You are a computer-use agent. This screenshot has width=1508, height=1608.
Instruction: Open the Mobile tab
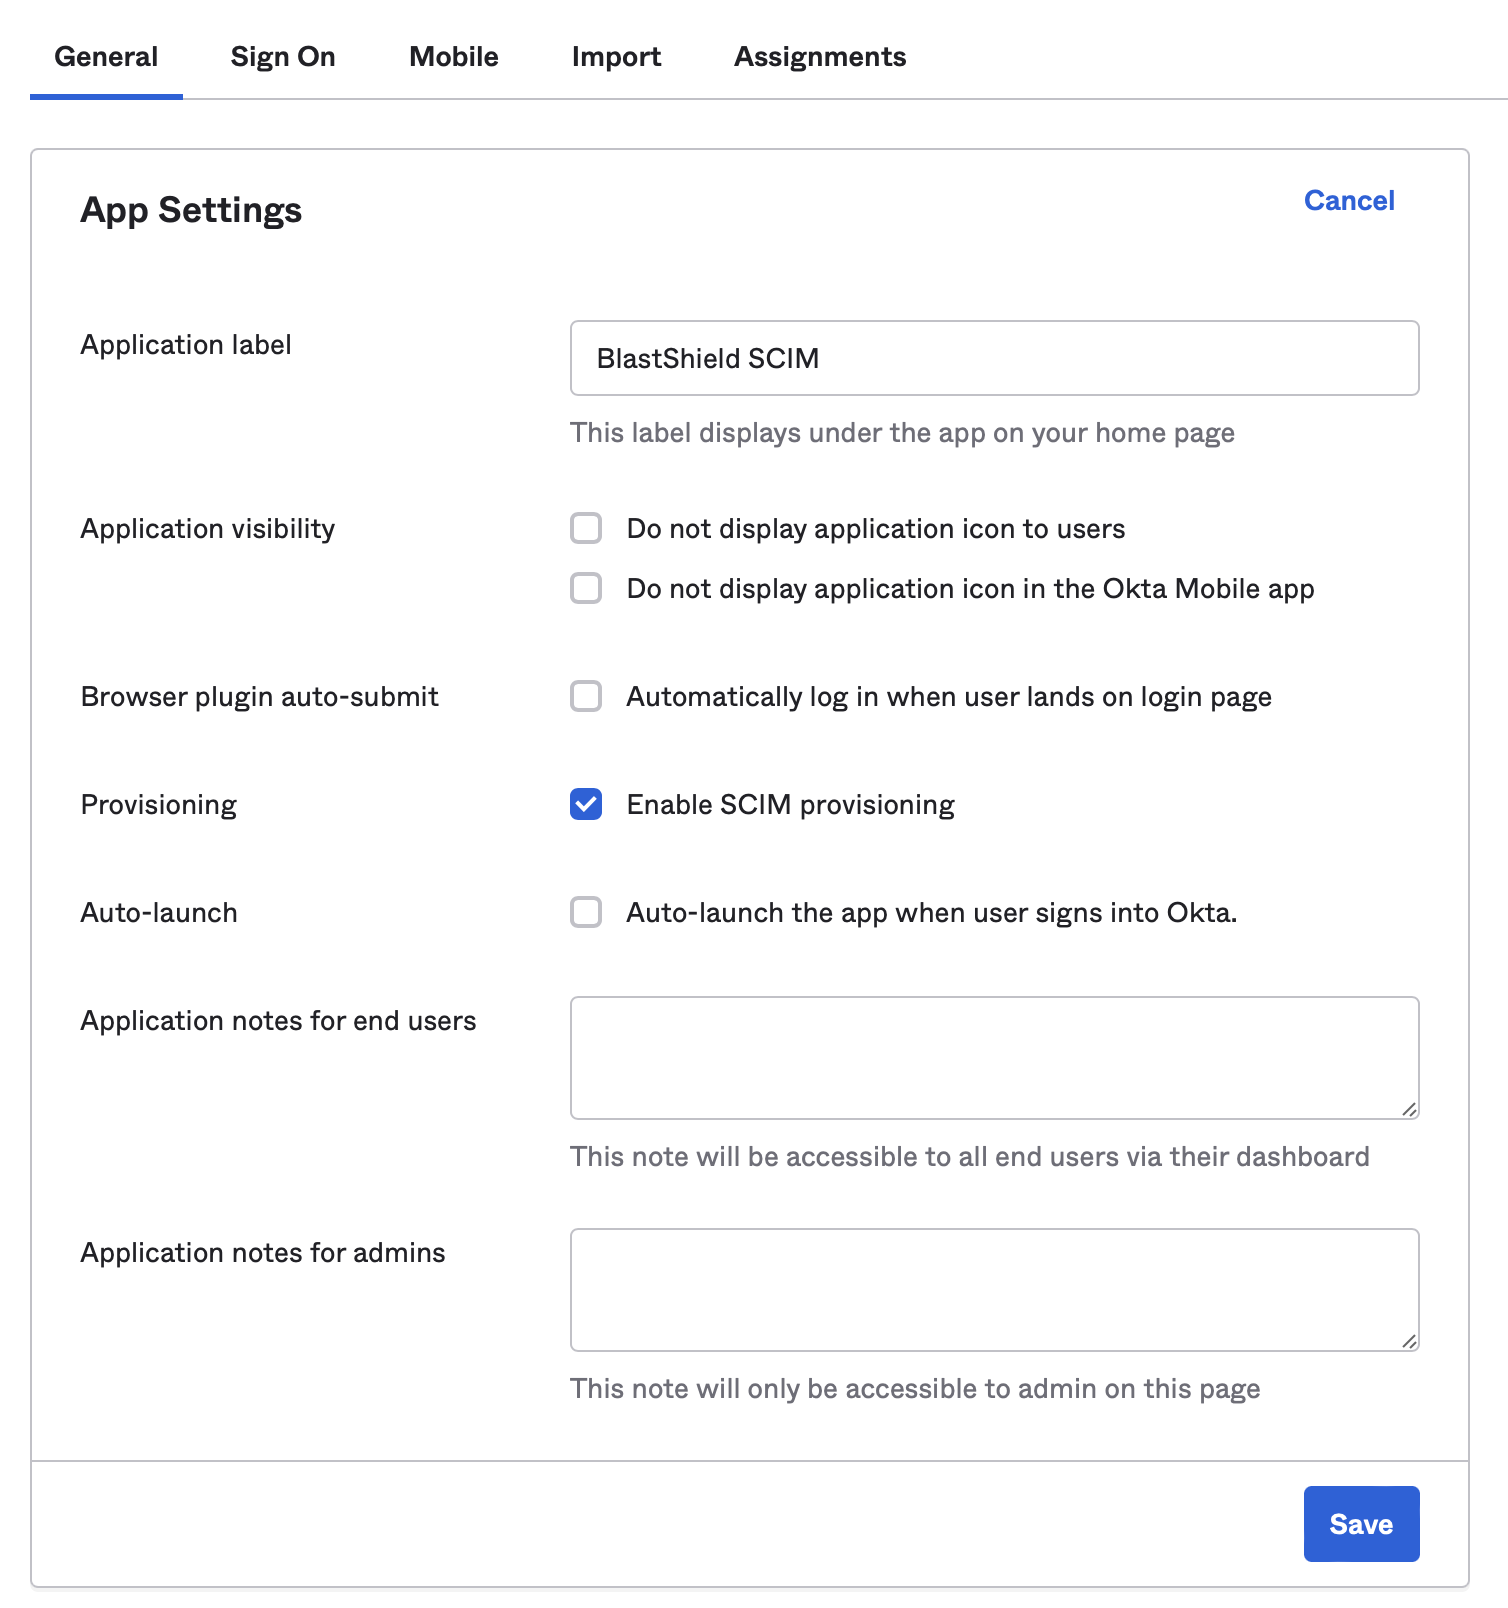453,57
